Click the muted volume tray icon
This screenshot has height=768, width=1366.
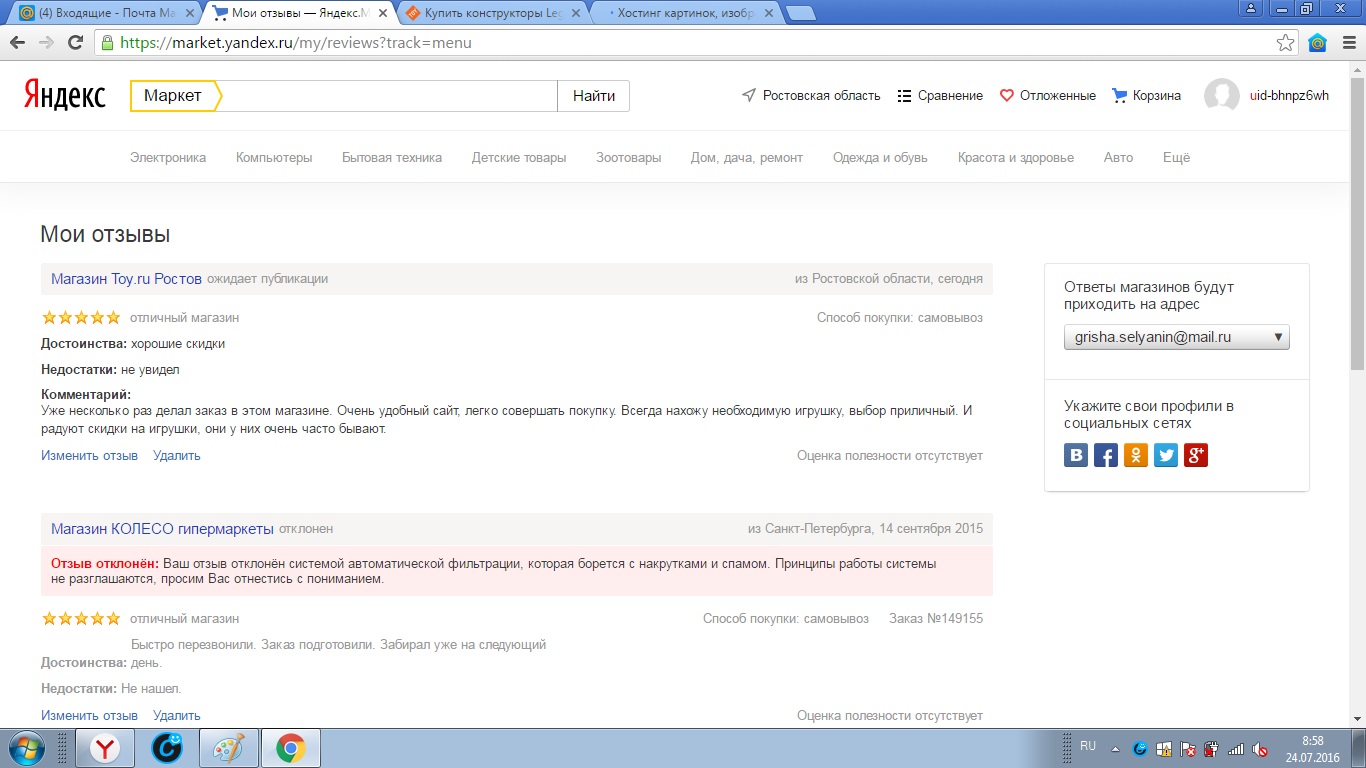1261,749
